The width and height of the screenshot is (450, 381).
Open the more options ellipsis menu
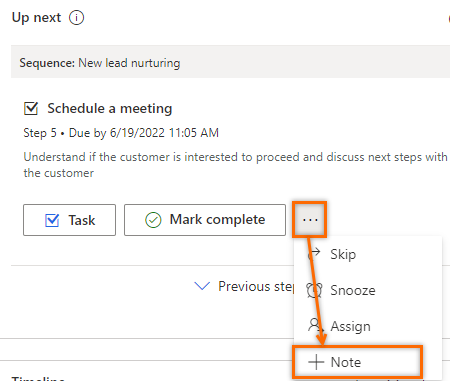pos(310,220)
